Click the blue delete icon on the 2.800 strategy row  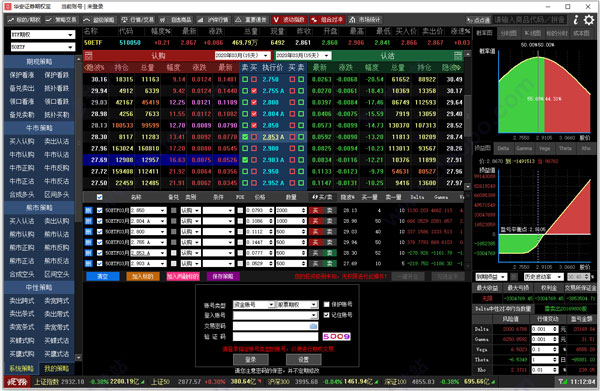(x=88, y=231)
